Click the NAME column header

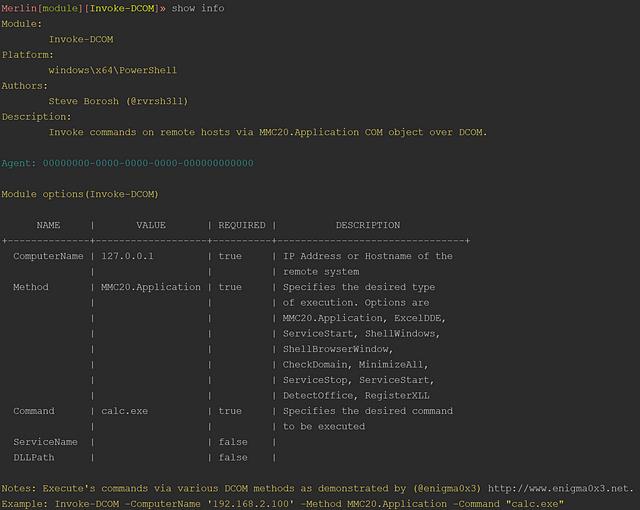(48, 225)
